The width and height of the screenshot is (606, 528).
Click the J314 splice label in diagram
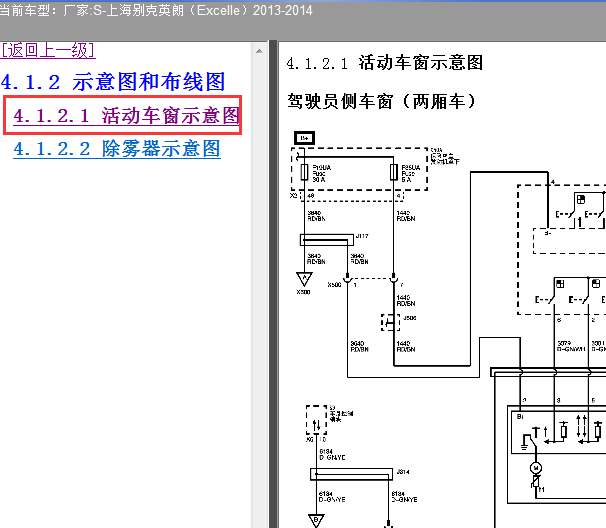(x=403, y=472)
